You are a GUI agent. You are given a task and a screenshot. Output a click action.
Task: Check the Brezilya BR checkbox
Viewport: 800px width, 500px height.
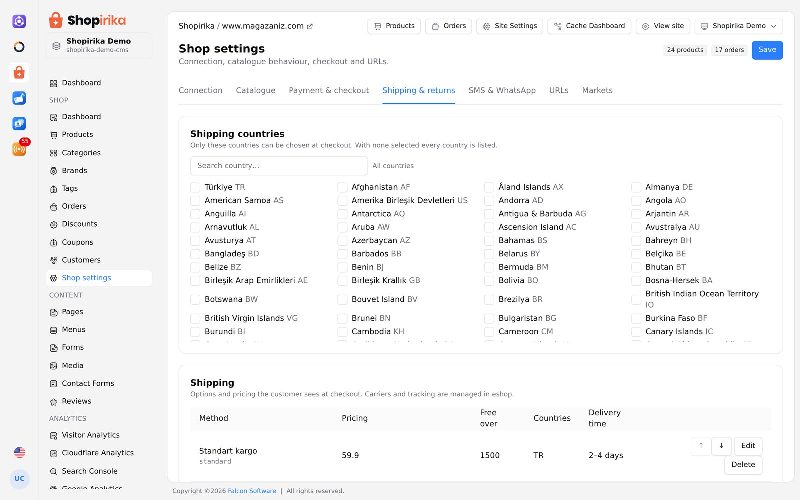point(489,299)
